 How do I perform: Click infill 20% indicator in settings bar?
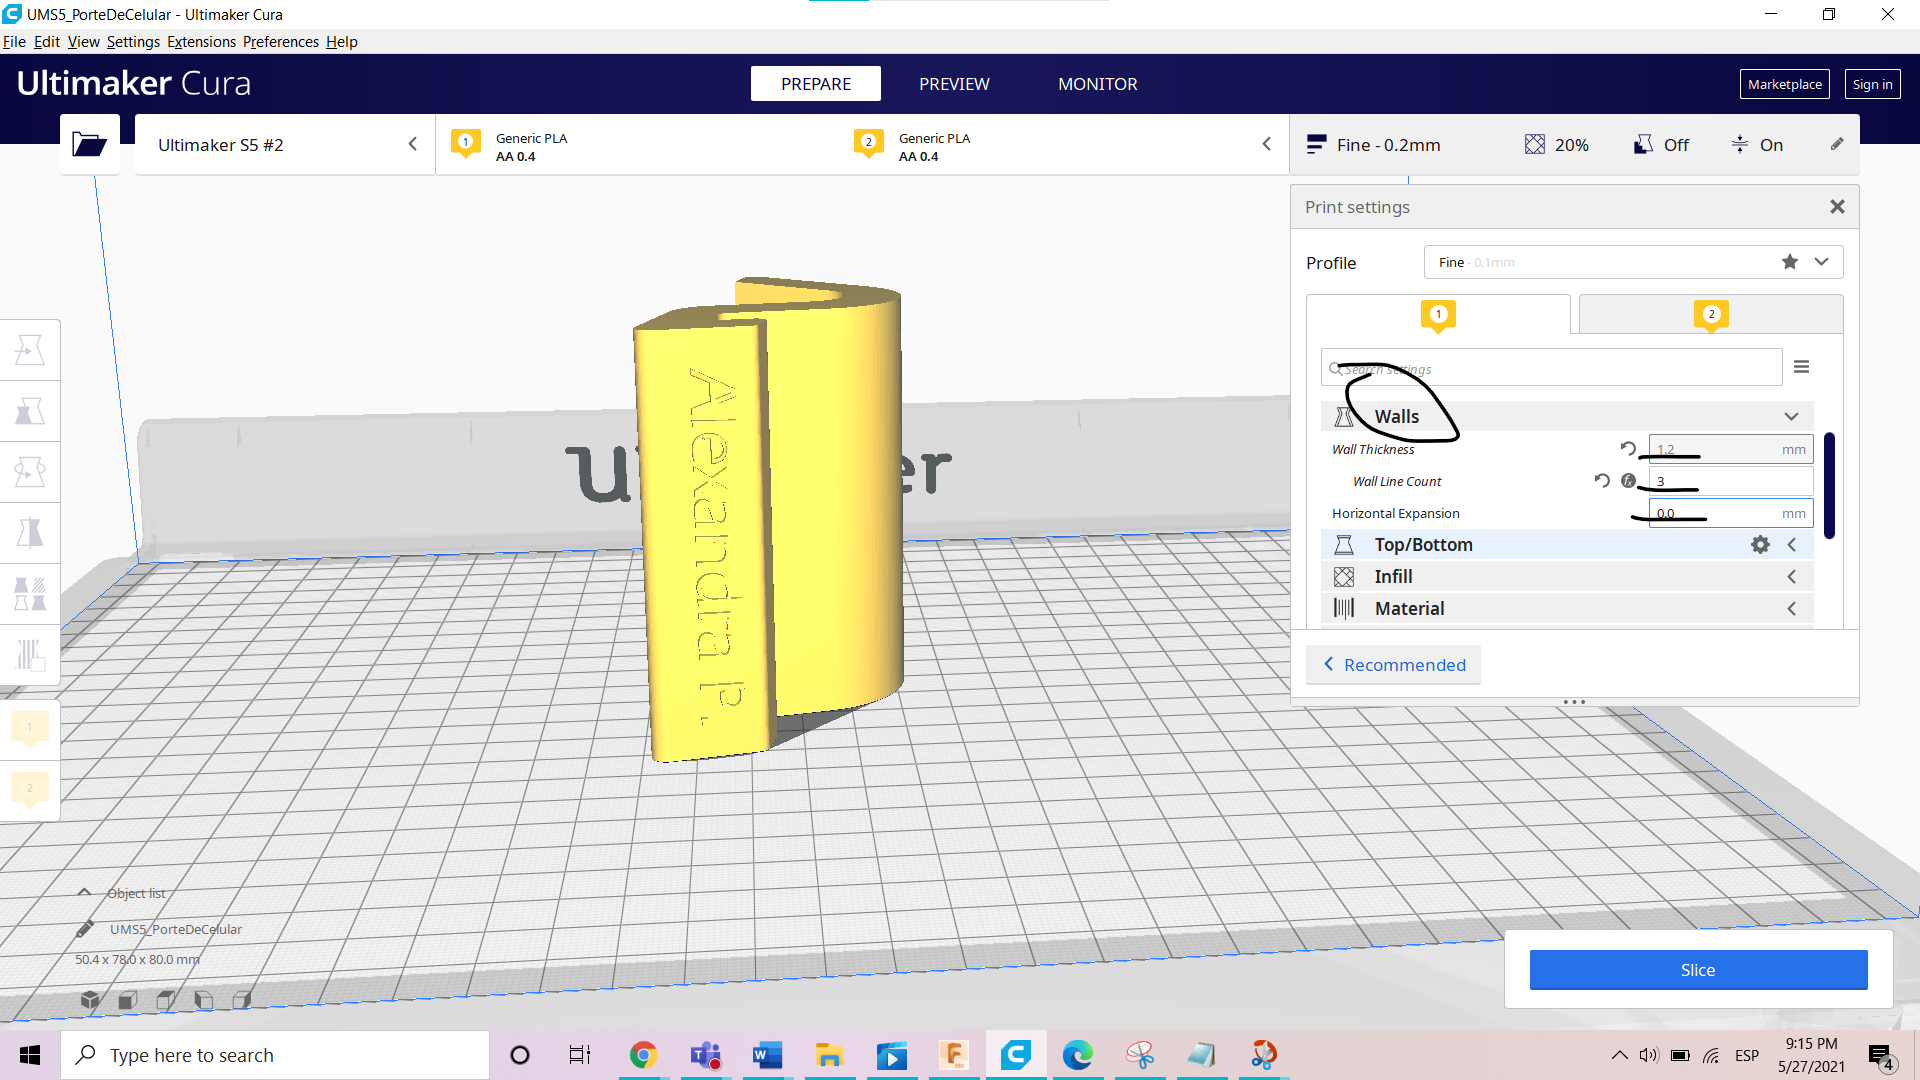(x=1557, y=145)
